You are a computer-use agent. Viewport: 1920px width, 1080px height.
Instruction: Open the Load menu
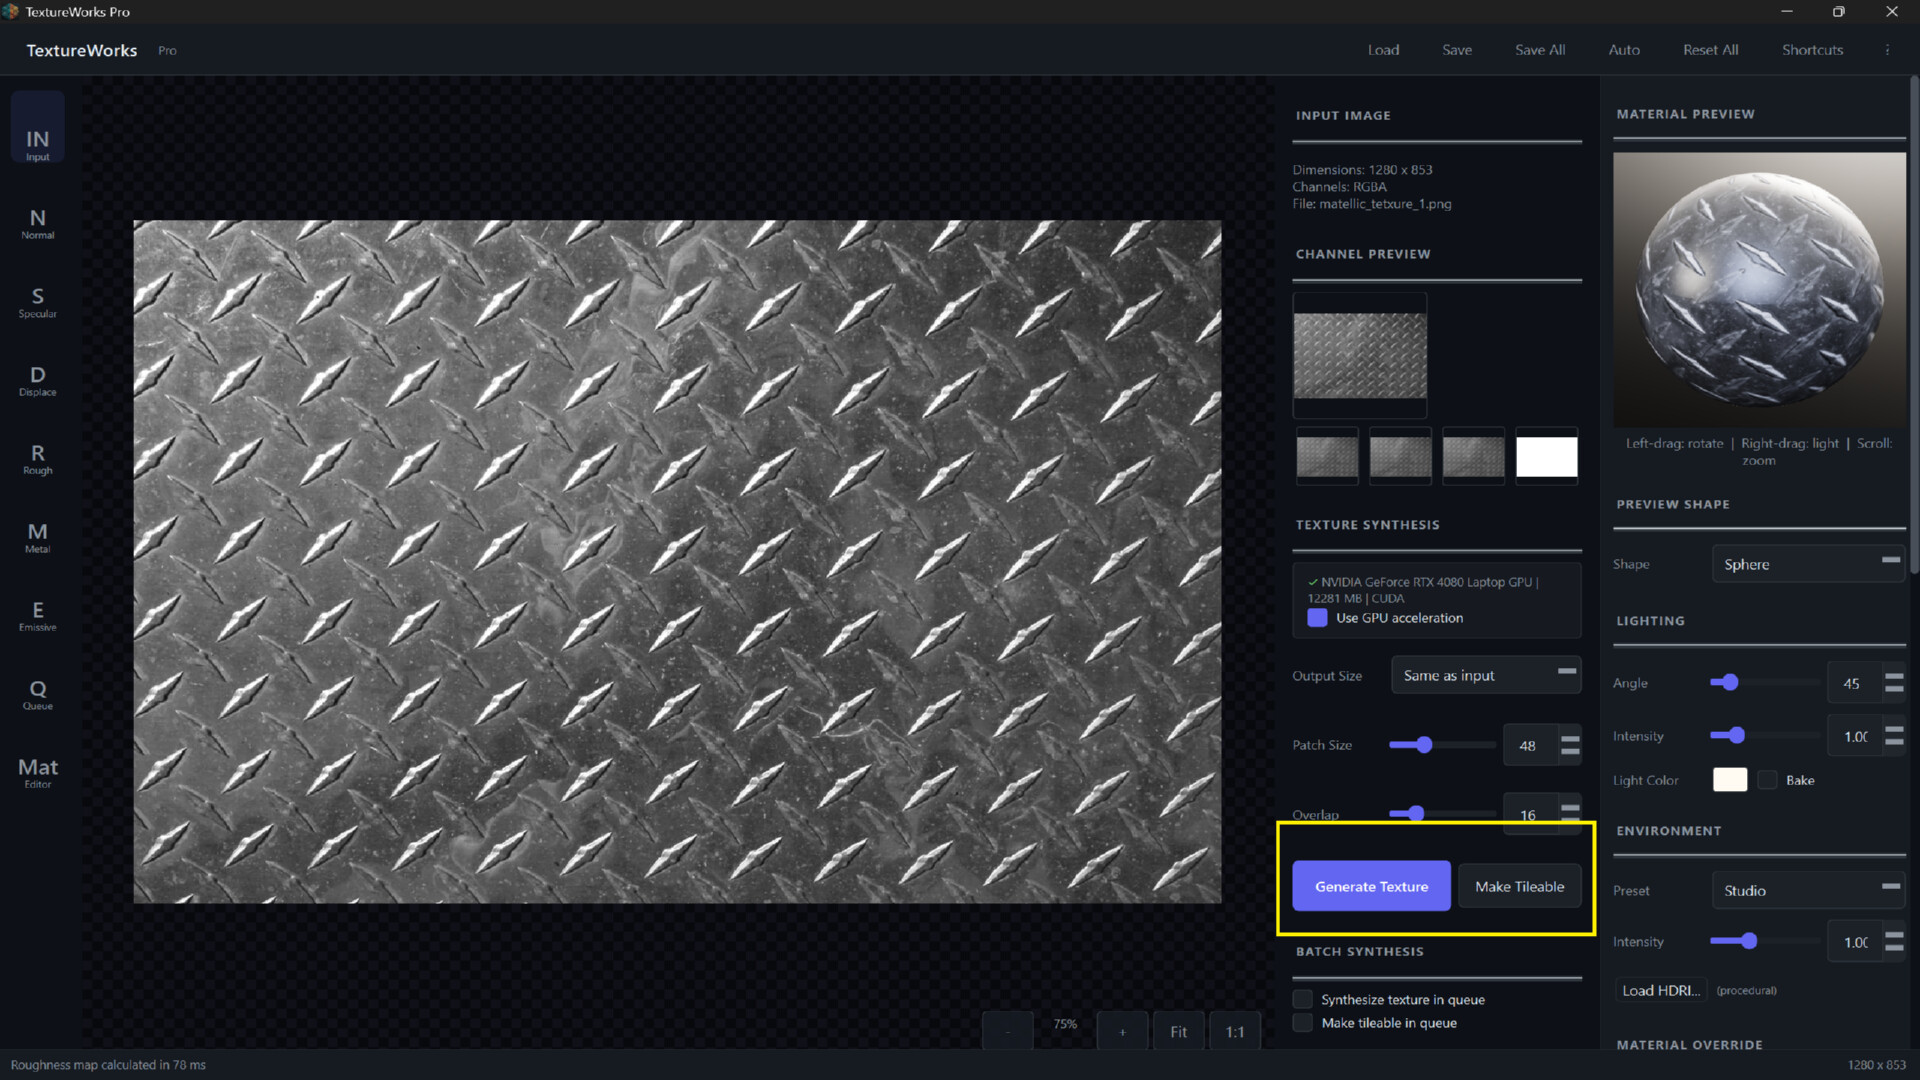(1383, 49)
